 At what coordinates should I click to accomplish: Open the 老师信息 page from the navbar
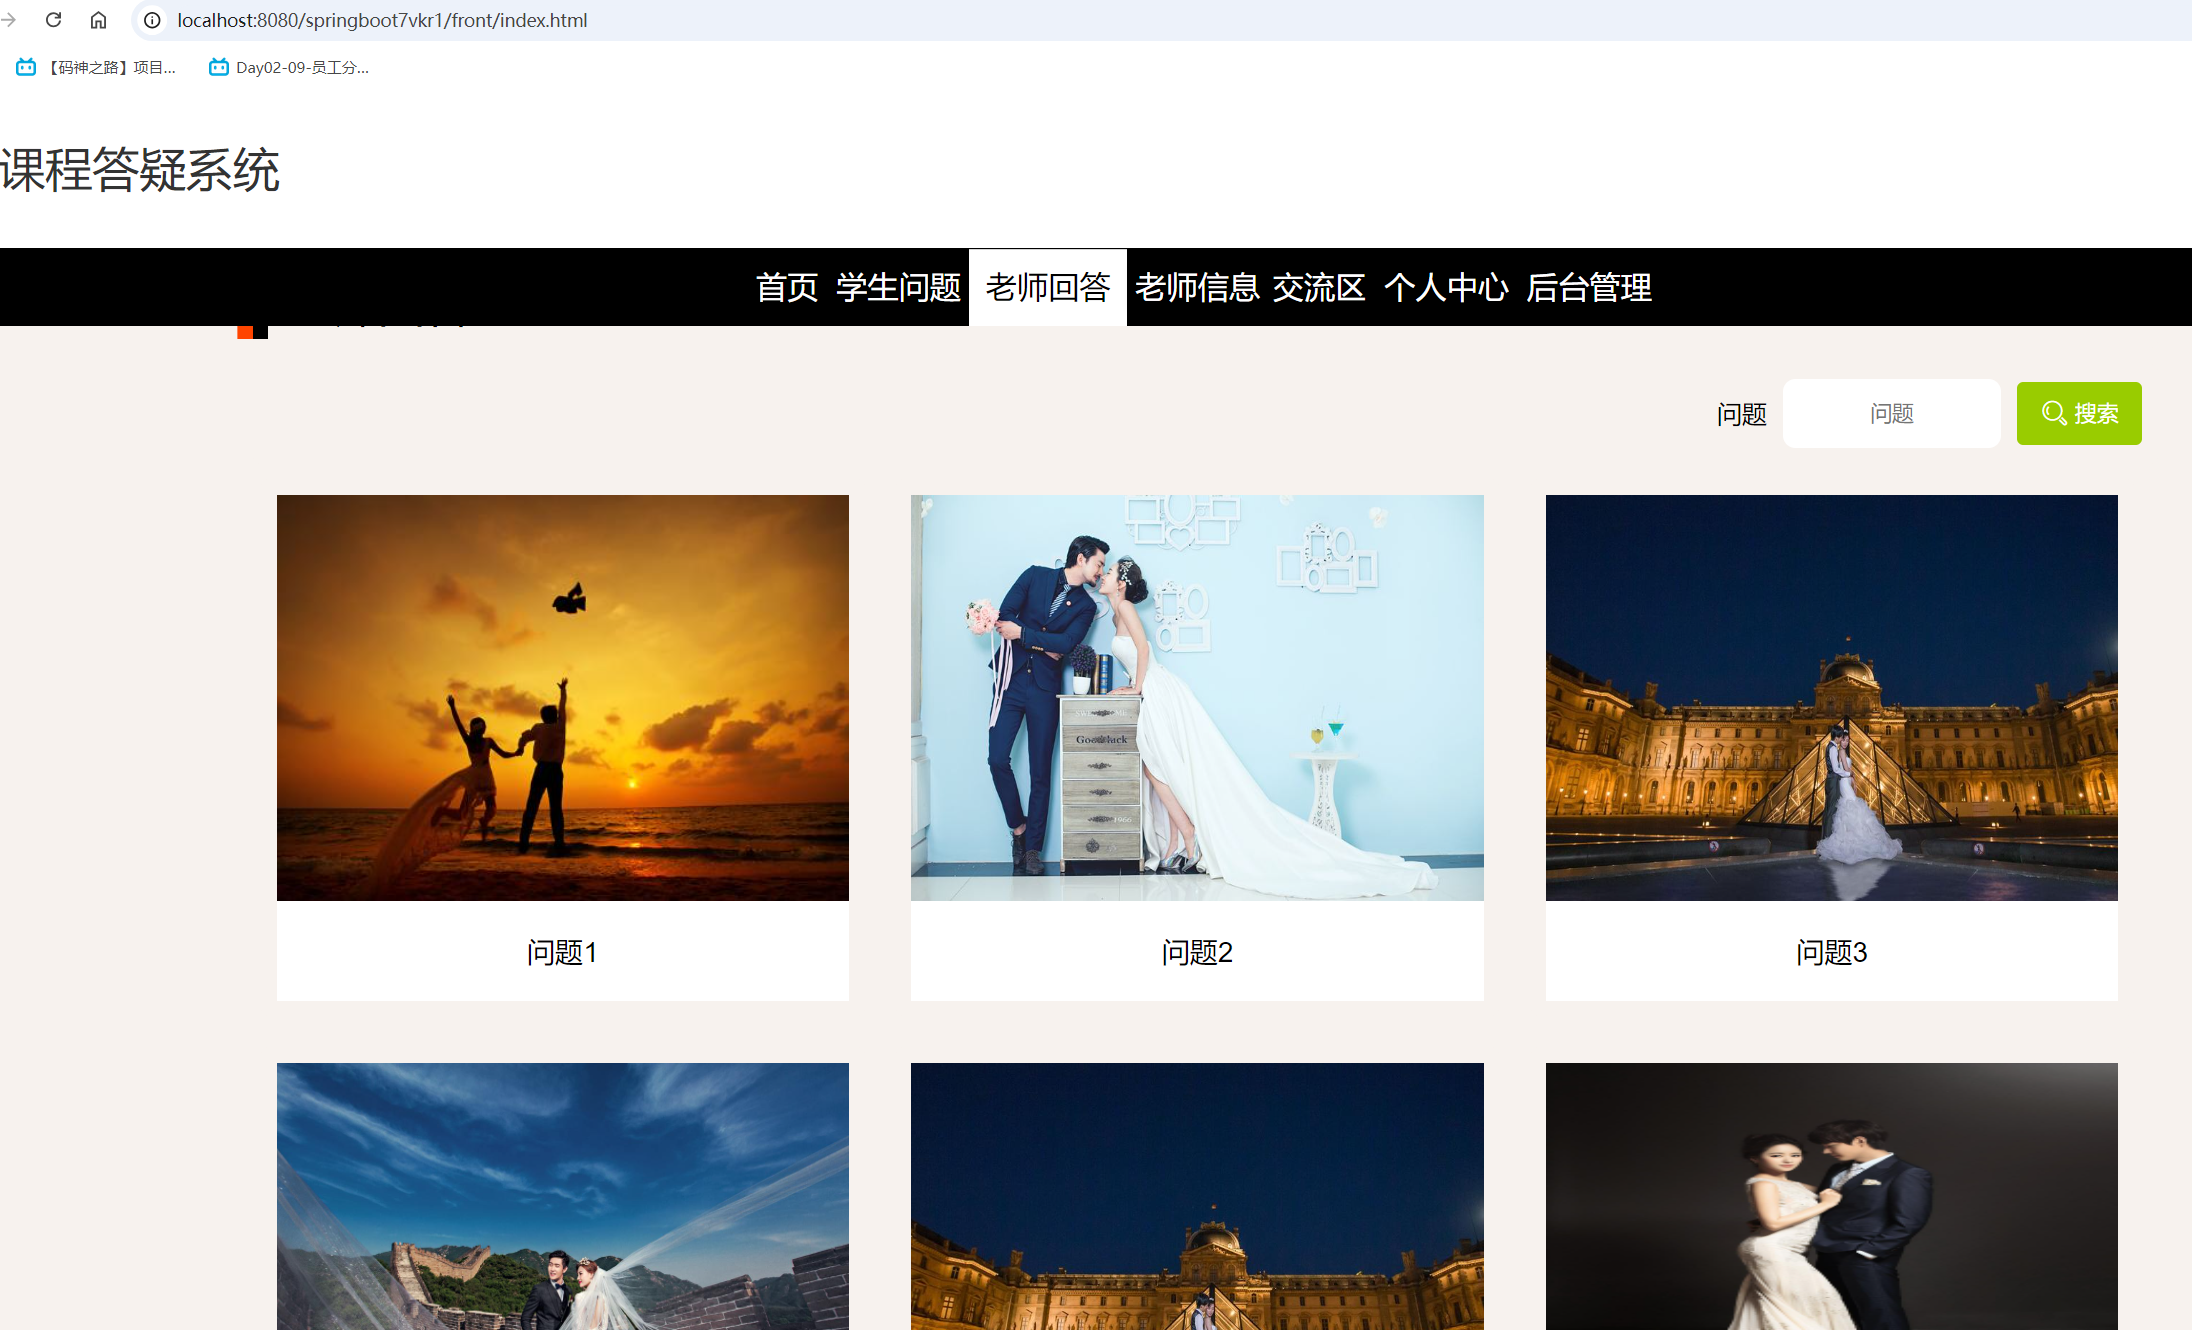point(1197,288)
